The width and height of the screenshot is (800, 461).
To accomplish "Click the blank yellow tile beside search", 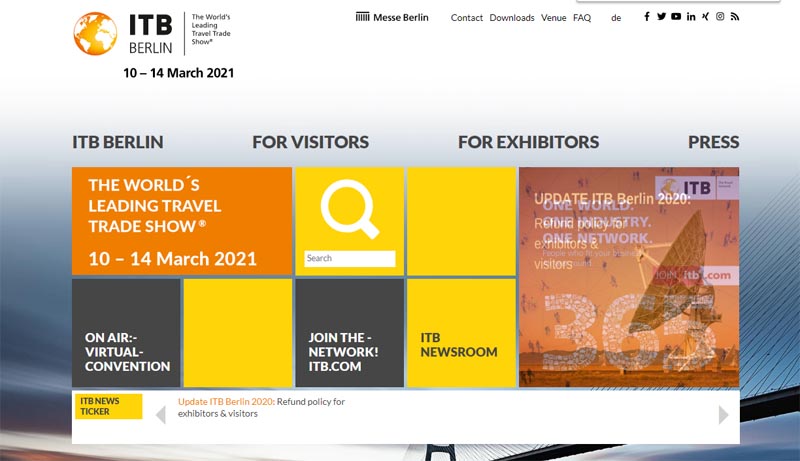I will pyautogui.click(x=461, y=221).
